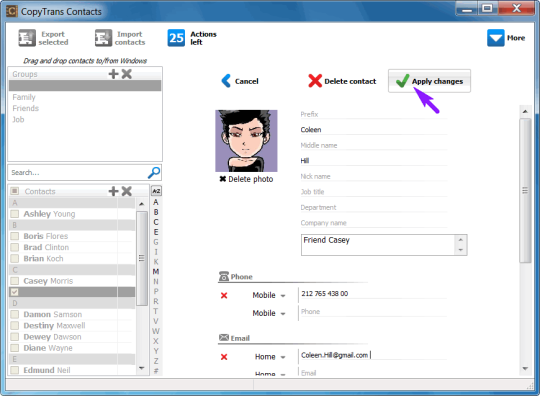Click the contact photo thumbnail
This screenshot has height=396, width=540.
point(246,141)
